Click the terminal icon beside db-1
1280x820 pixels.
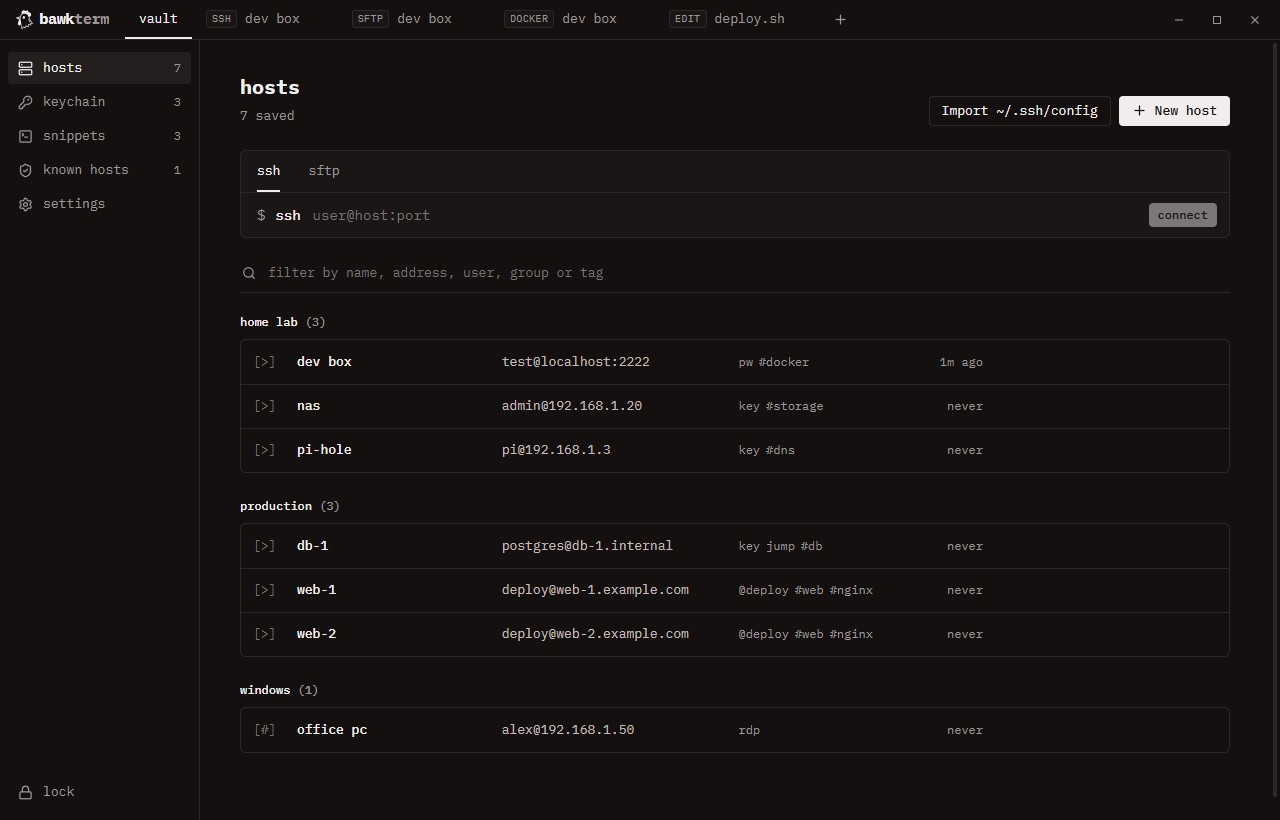pyautogui.click(x=264, y=546)
